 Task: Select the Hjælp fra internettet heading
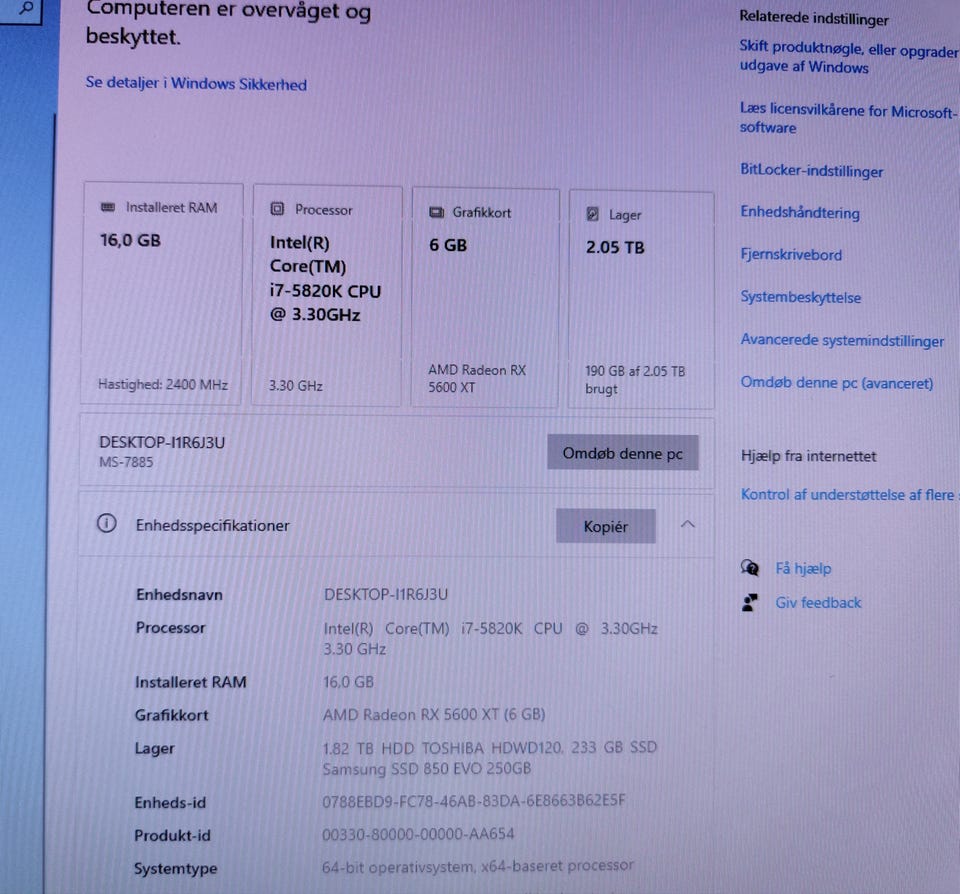pyautogui.click(x=808, y=456)
